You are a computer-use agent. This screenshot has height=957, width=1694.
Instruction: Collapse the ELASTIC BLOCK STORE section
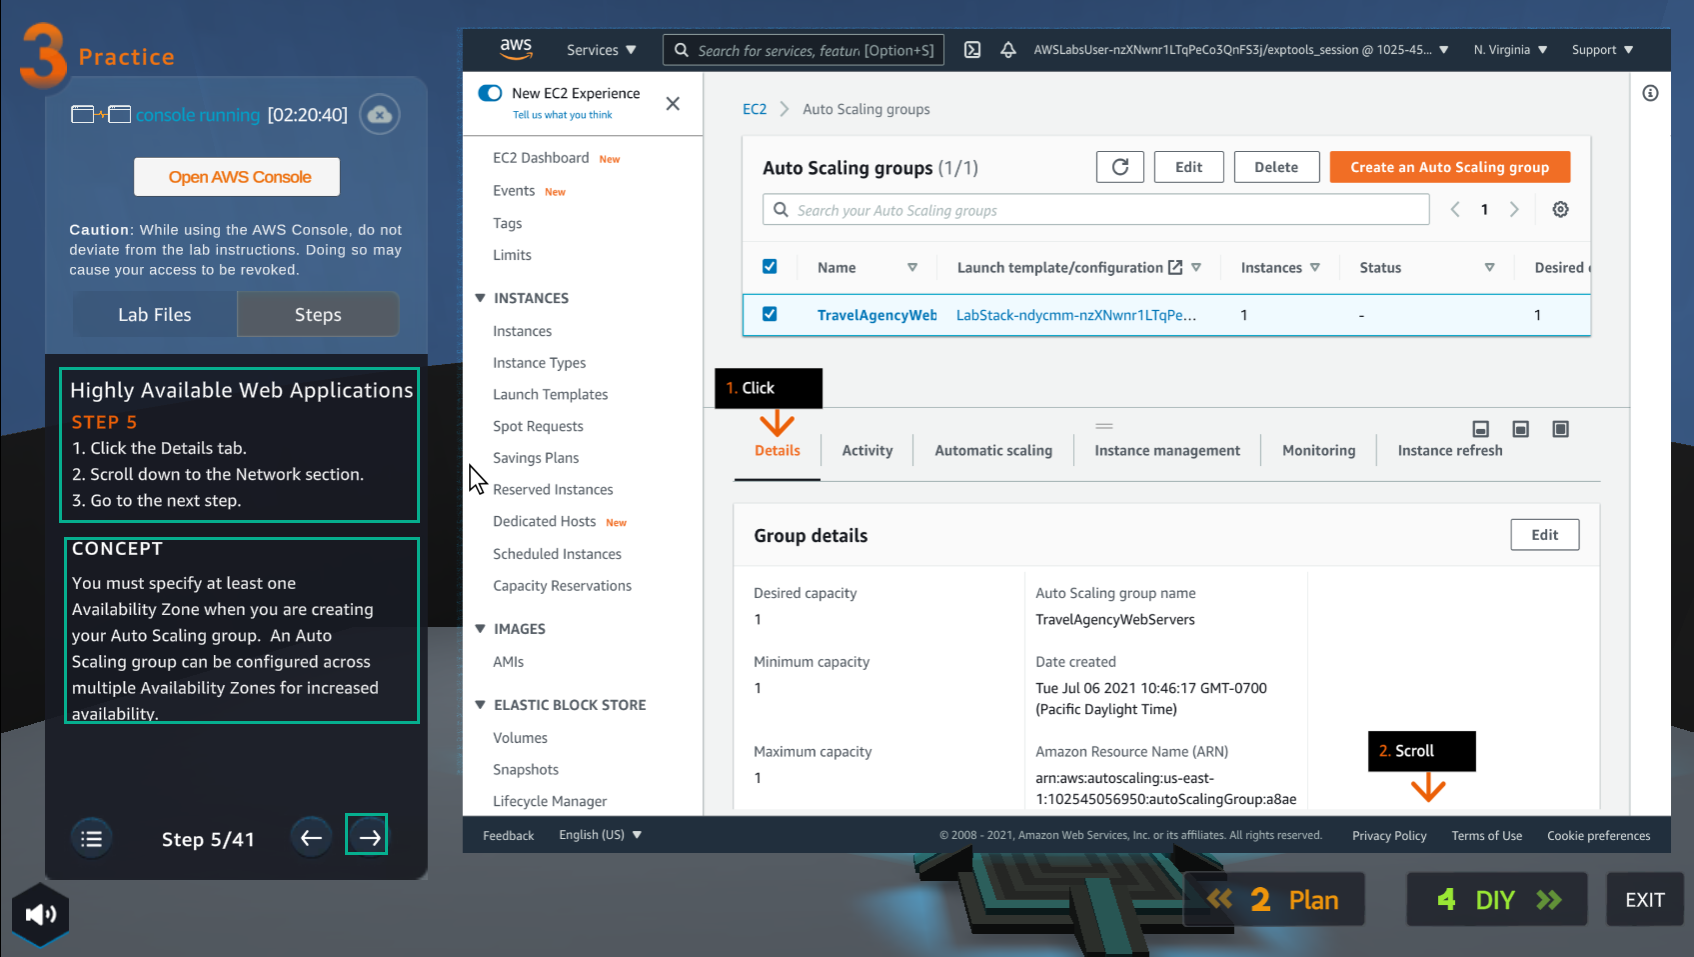click(480, 705)
